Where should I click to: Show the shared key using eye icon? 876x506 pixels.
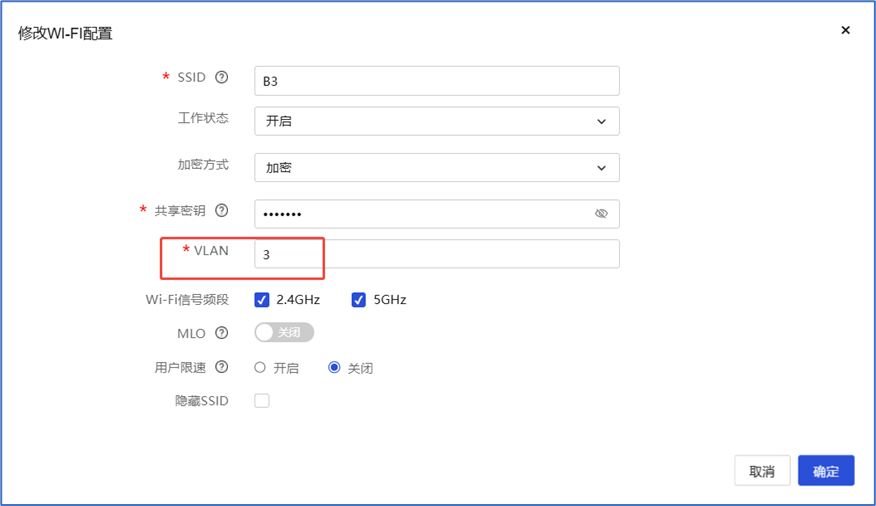pyautogui.click(x=601, y=214)
